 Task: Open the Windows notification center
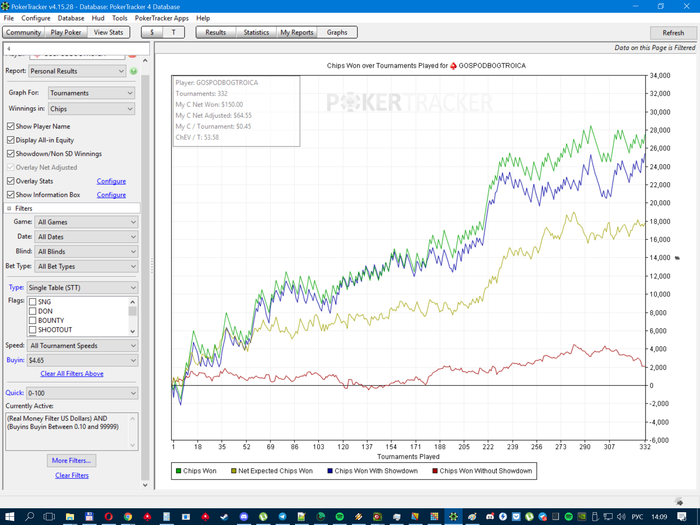[x=682, y=517]
